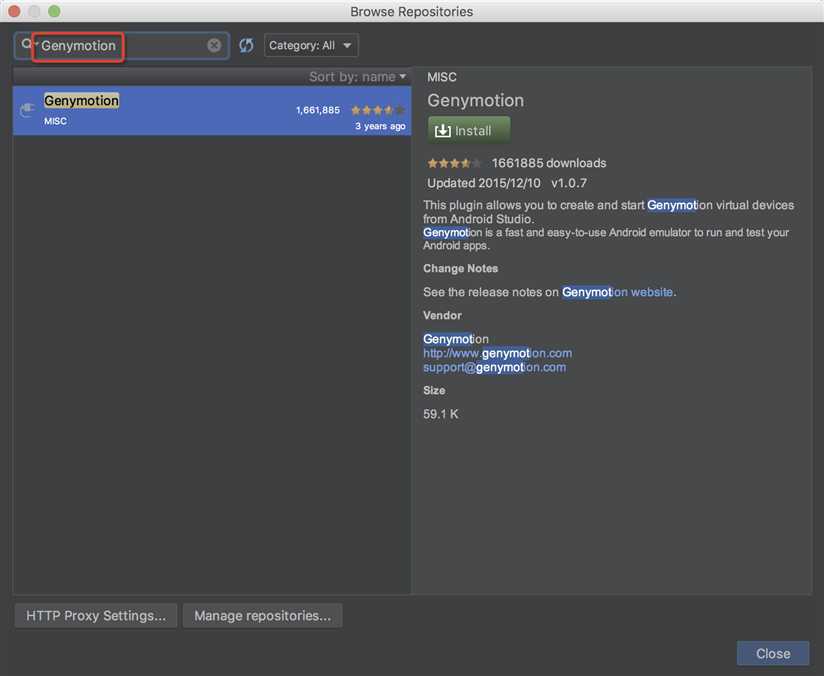Click the 59.1 K size value
Image resolution: width=824 pixels, height=676 pixels.
(x=440, y=414)
